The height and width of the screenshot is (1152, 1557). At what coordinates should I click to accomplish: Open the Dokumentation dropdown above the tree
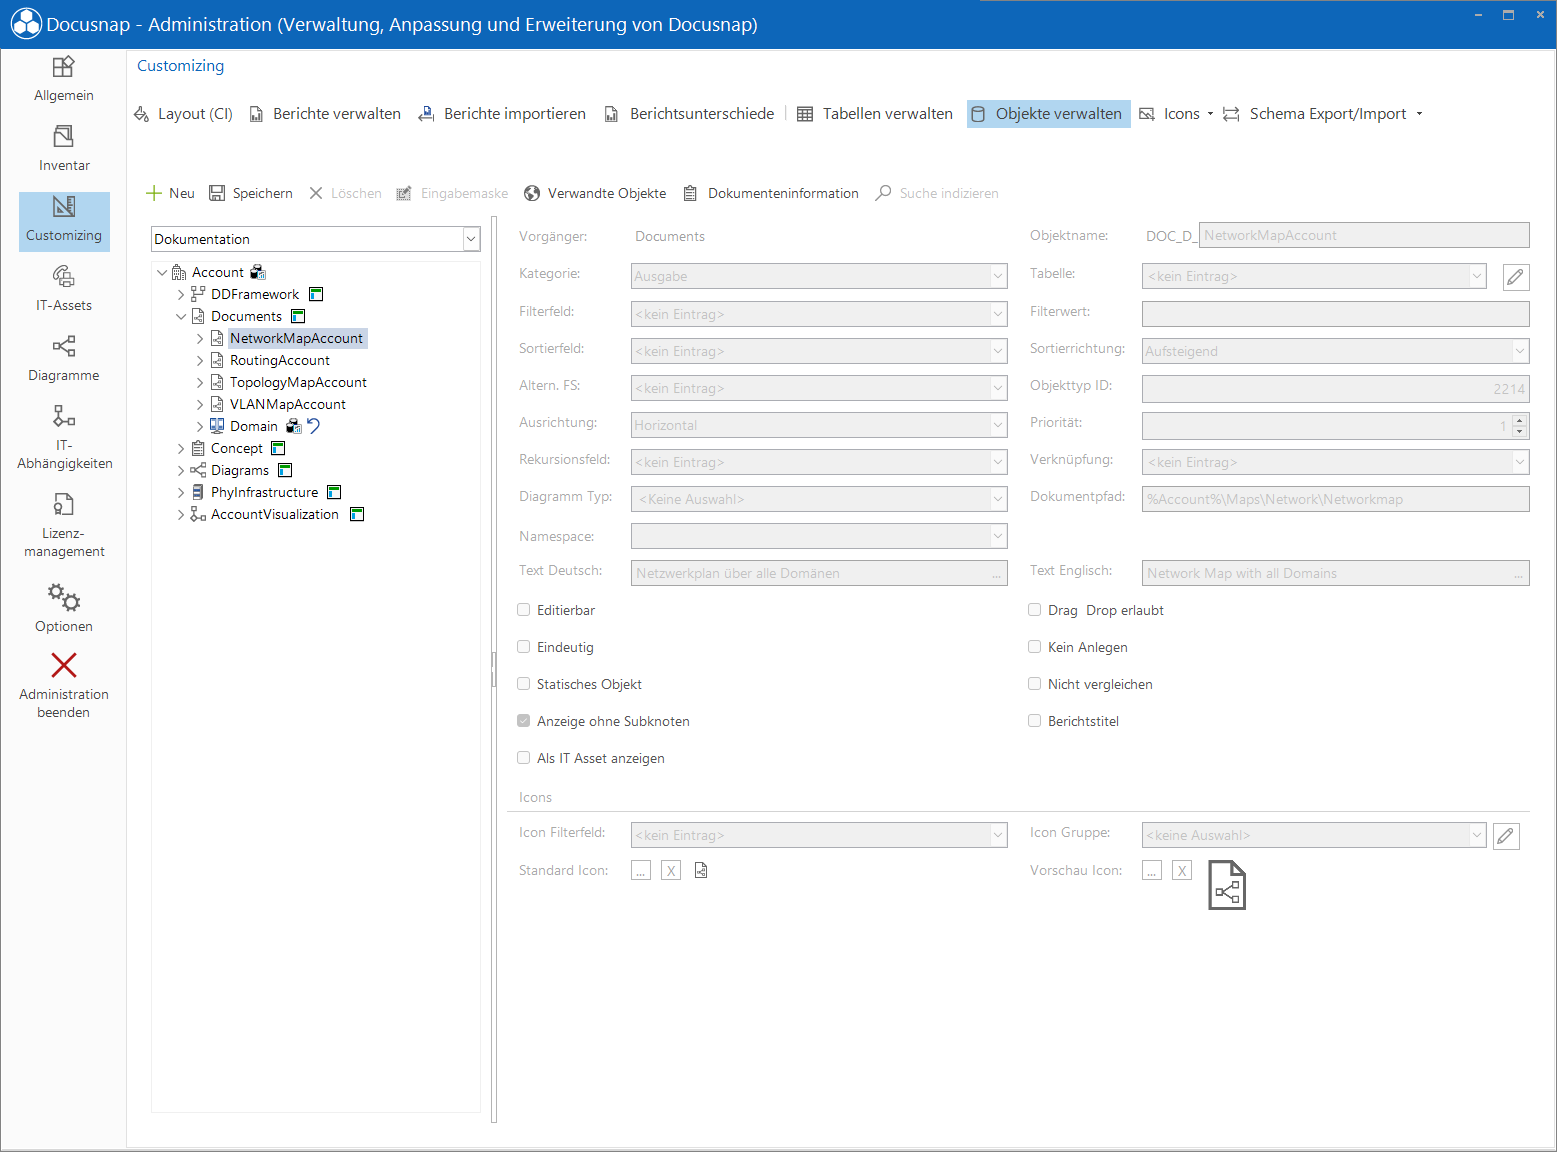pos(316,239)
